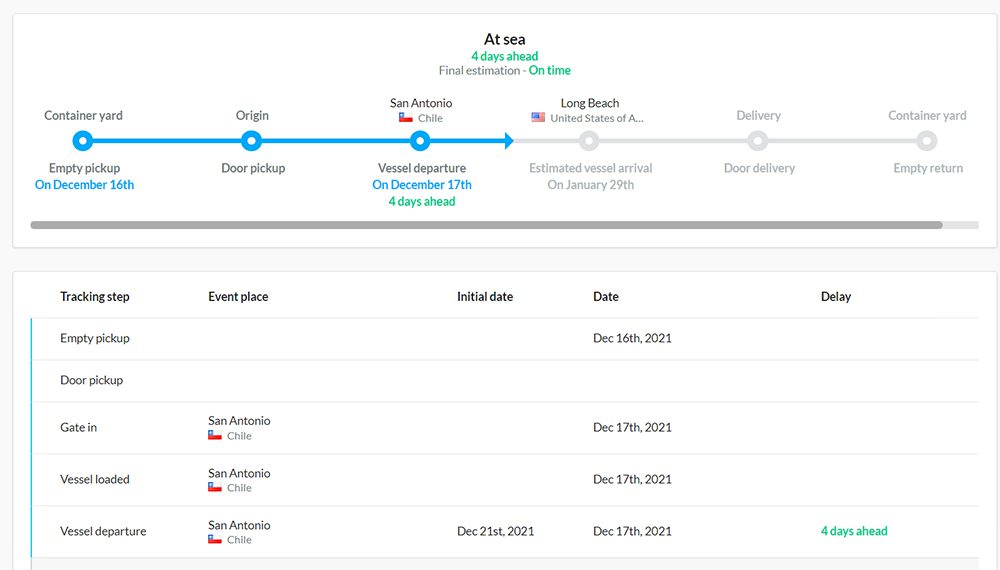The image size is (1000, 570).
Task: Click the Event place column header
Action: tap(238, 296)
